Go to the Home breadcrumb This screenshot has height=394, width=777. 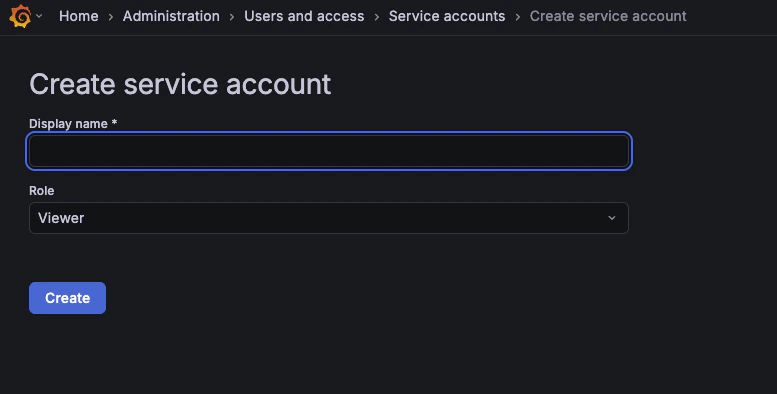(79, 16)
